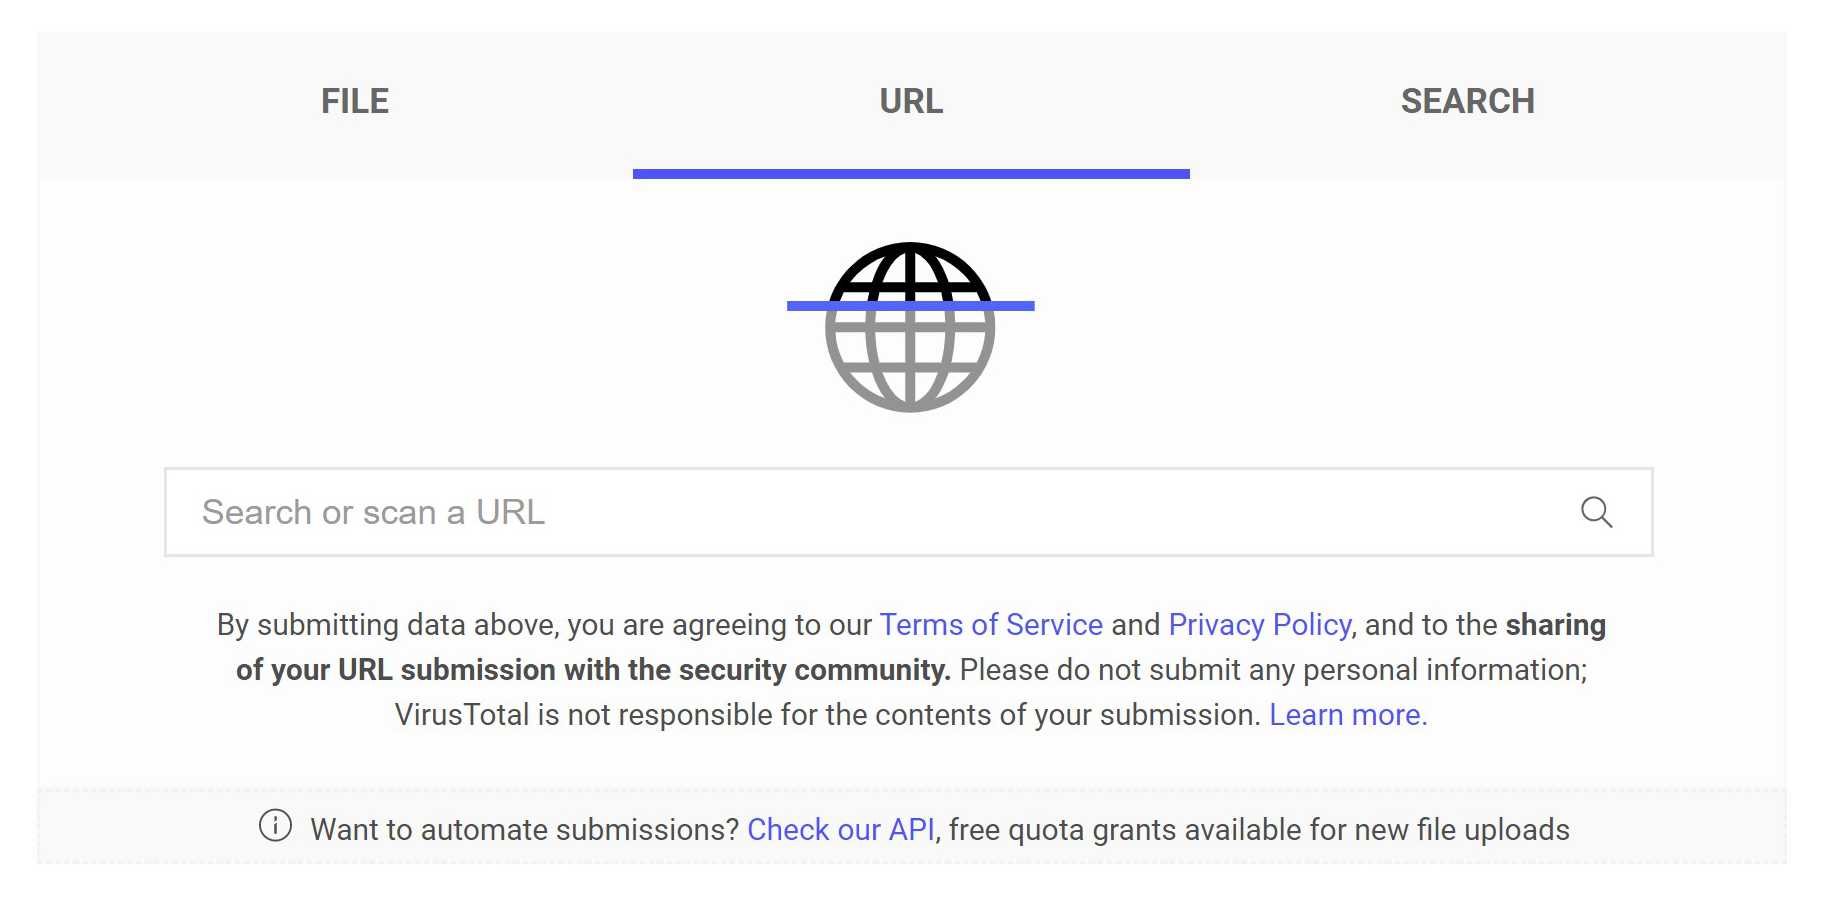The image size is (1830, 904).
Task: Open the SEARCH tab
Action: pyautogui.click(x=1467, y=102)
